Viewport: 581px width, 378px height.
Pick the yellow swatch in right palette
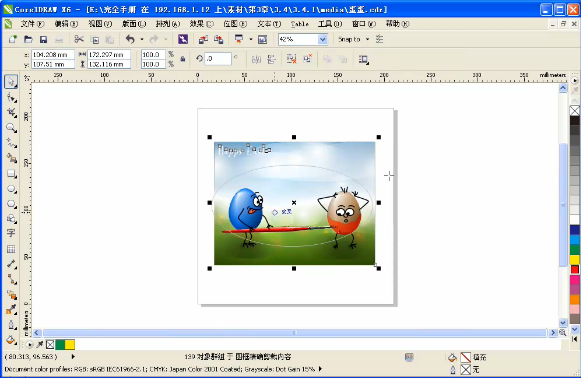pyautogui.click(x=574, y=260)
